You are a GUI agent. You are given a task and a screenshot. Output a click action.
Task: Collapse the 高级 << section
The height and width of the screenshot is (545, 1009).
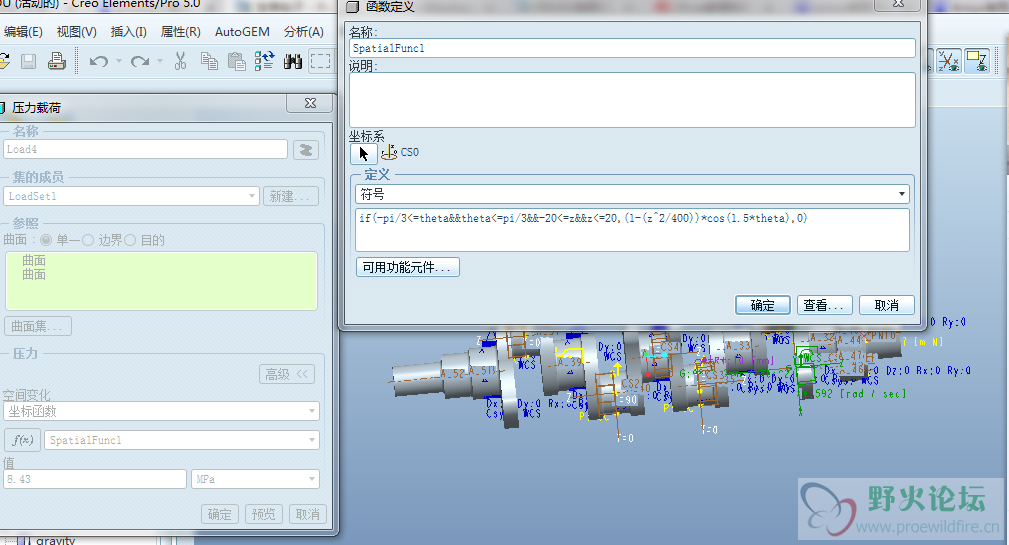pos(287,374)
